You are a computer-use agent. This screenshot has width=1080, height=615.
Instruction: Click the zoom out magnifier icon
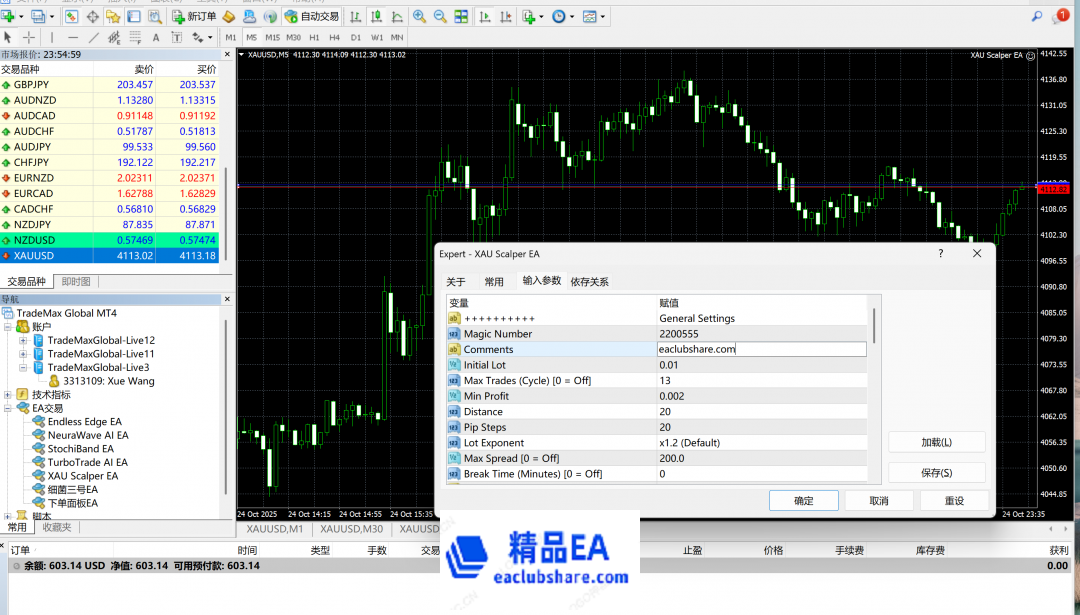tap(440, 16)
